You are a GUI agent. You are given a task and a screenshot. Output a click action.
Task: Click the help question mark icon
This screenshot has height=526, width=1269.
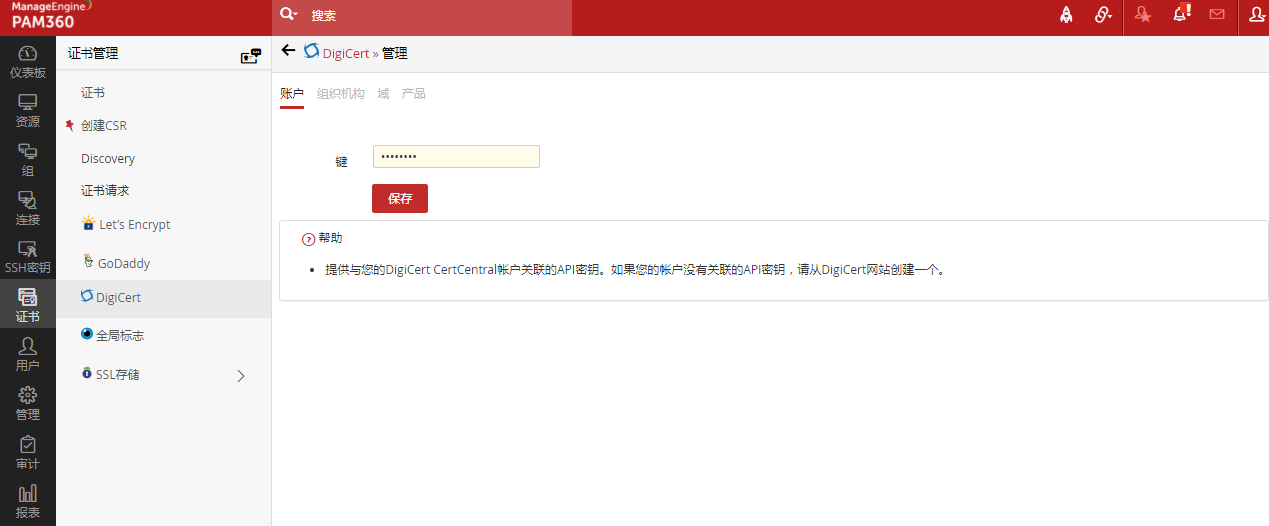[308, 240]
